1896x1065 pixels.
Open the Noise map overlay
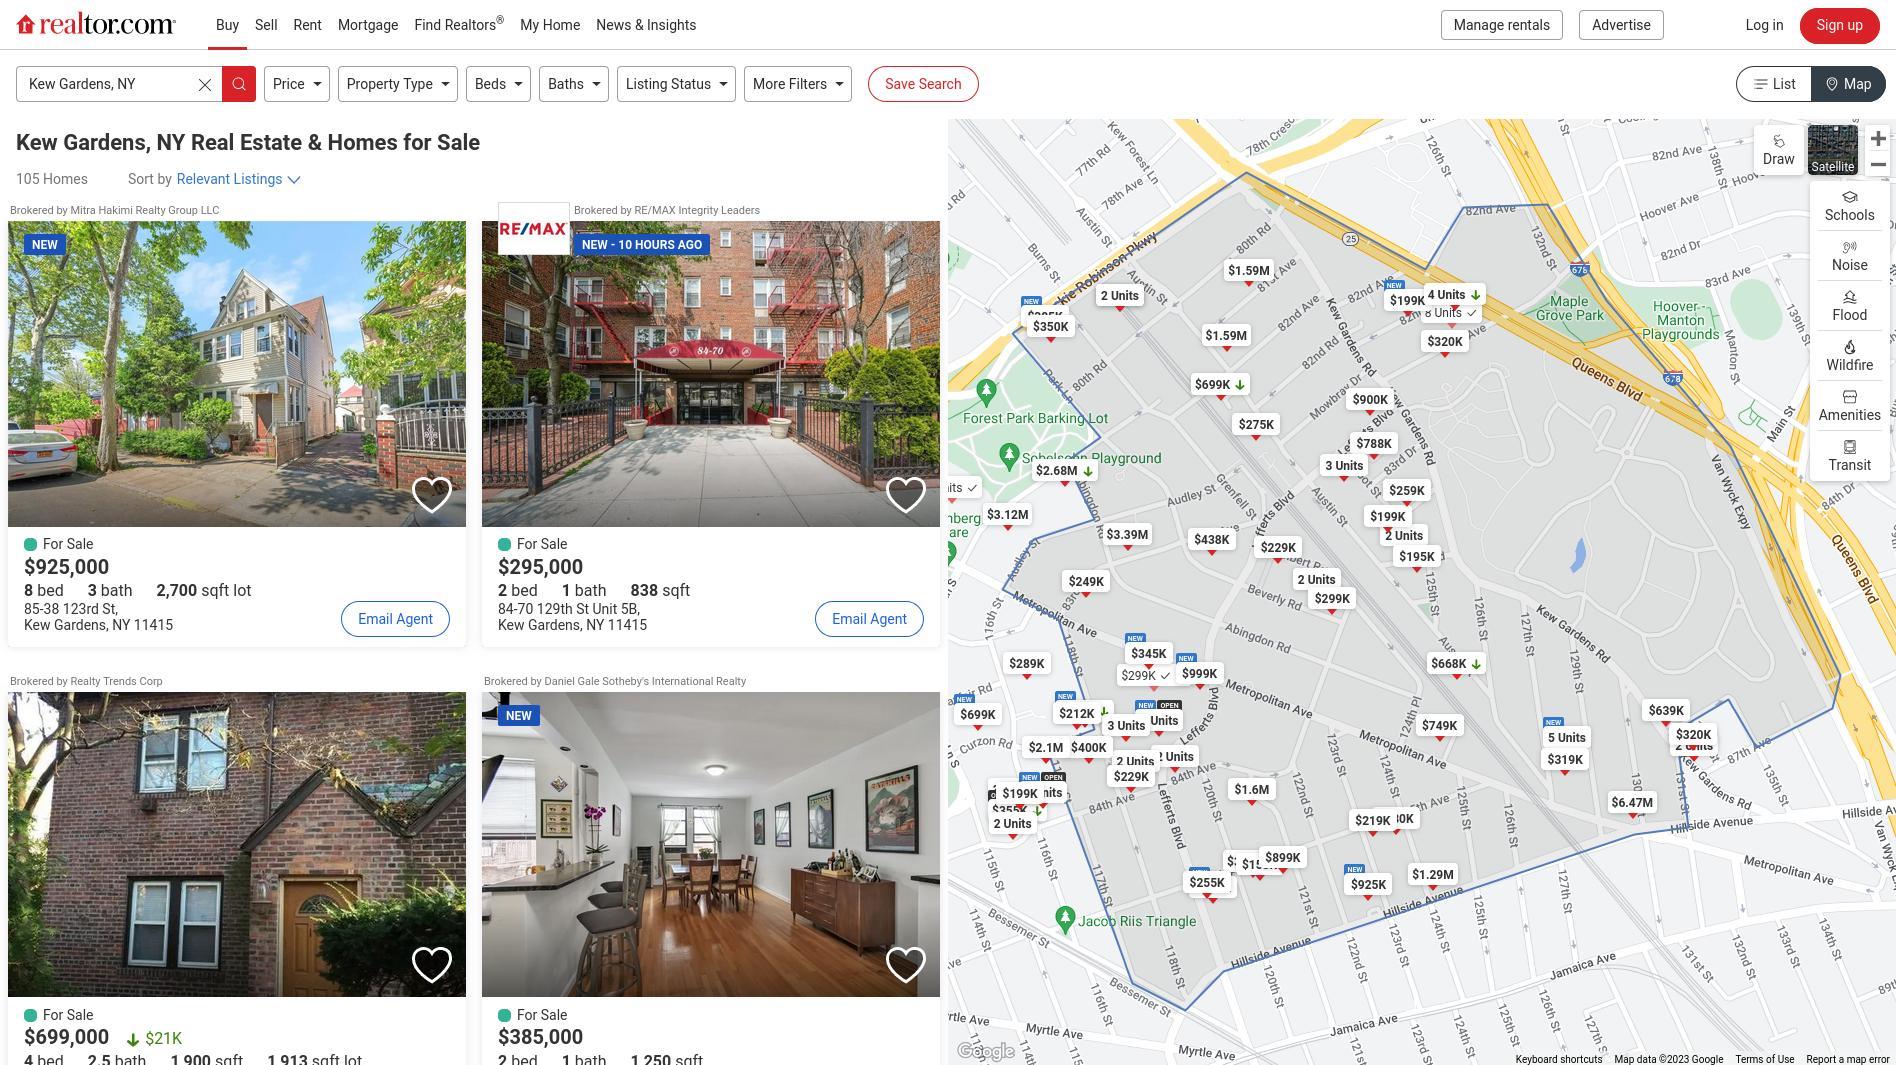pyautogui.click(x=1849, y=256)
